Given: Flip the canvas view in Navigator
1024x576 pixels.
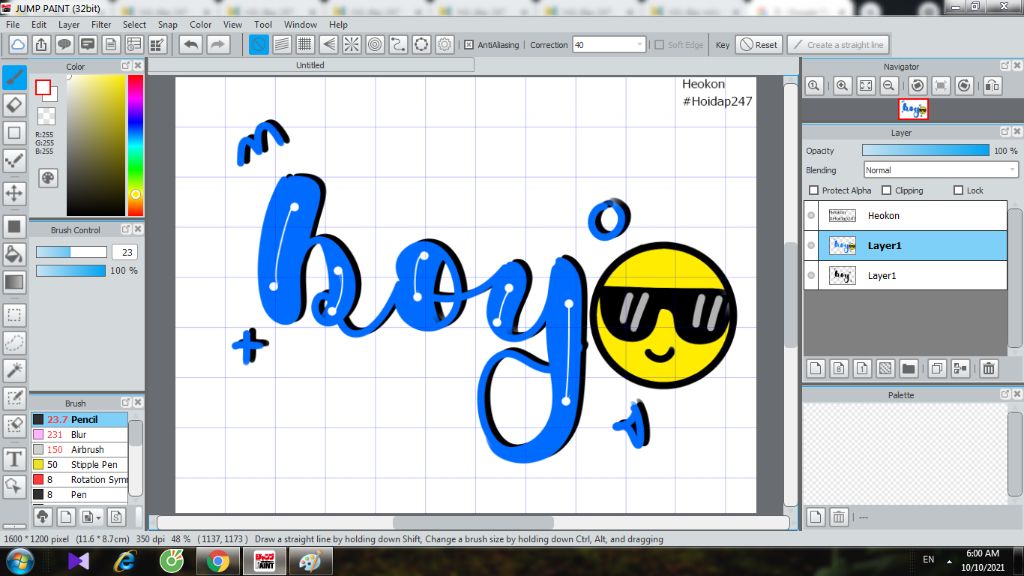Looking at the screenshot, I should (x=993, y=86).
